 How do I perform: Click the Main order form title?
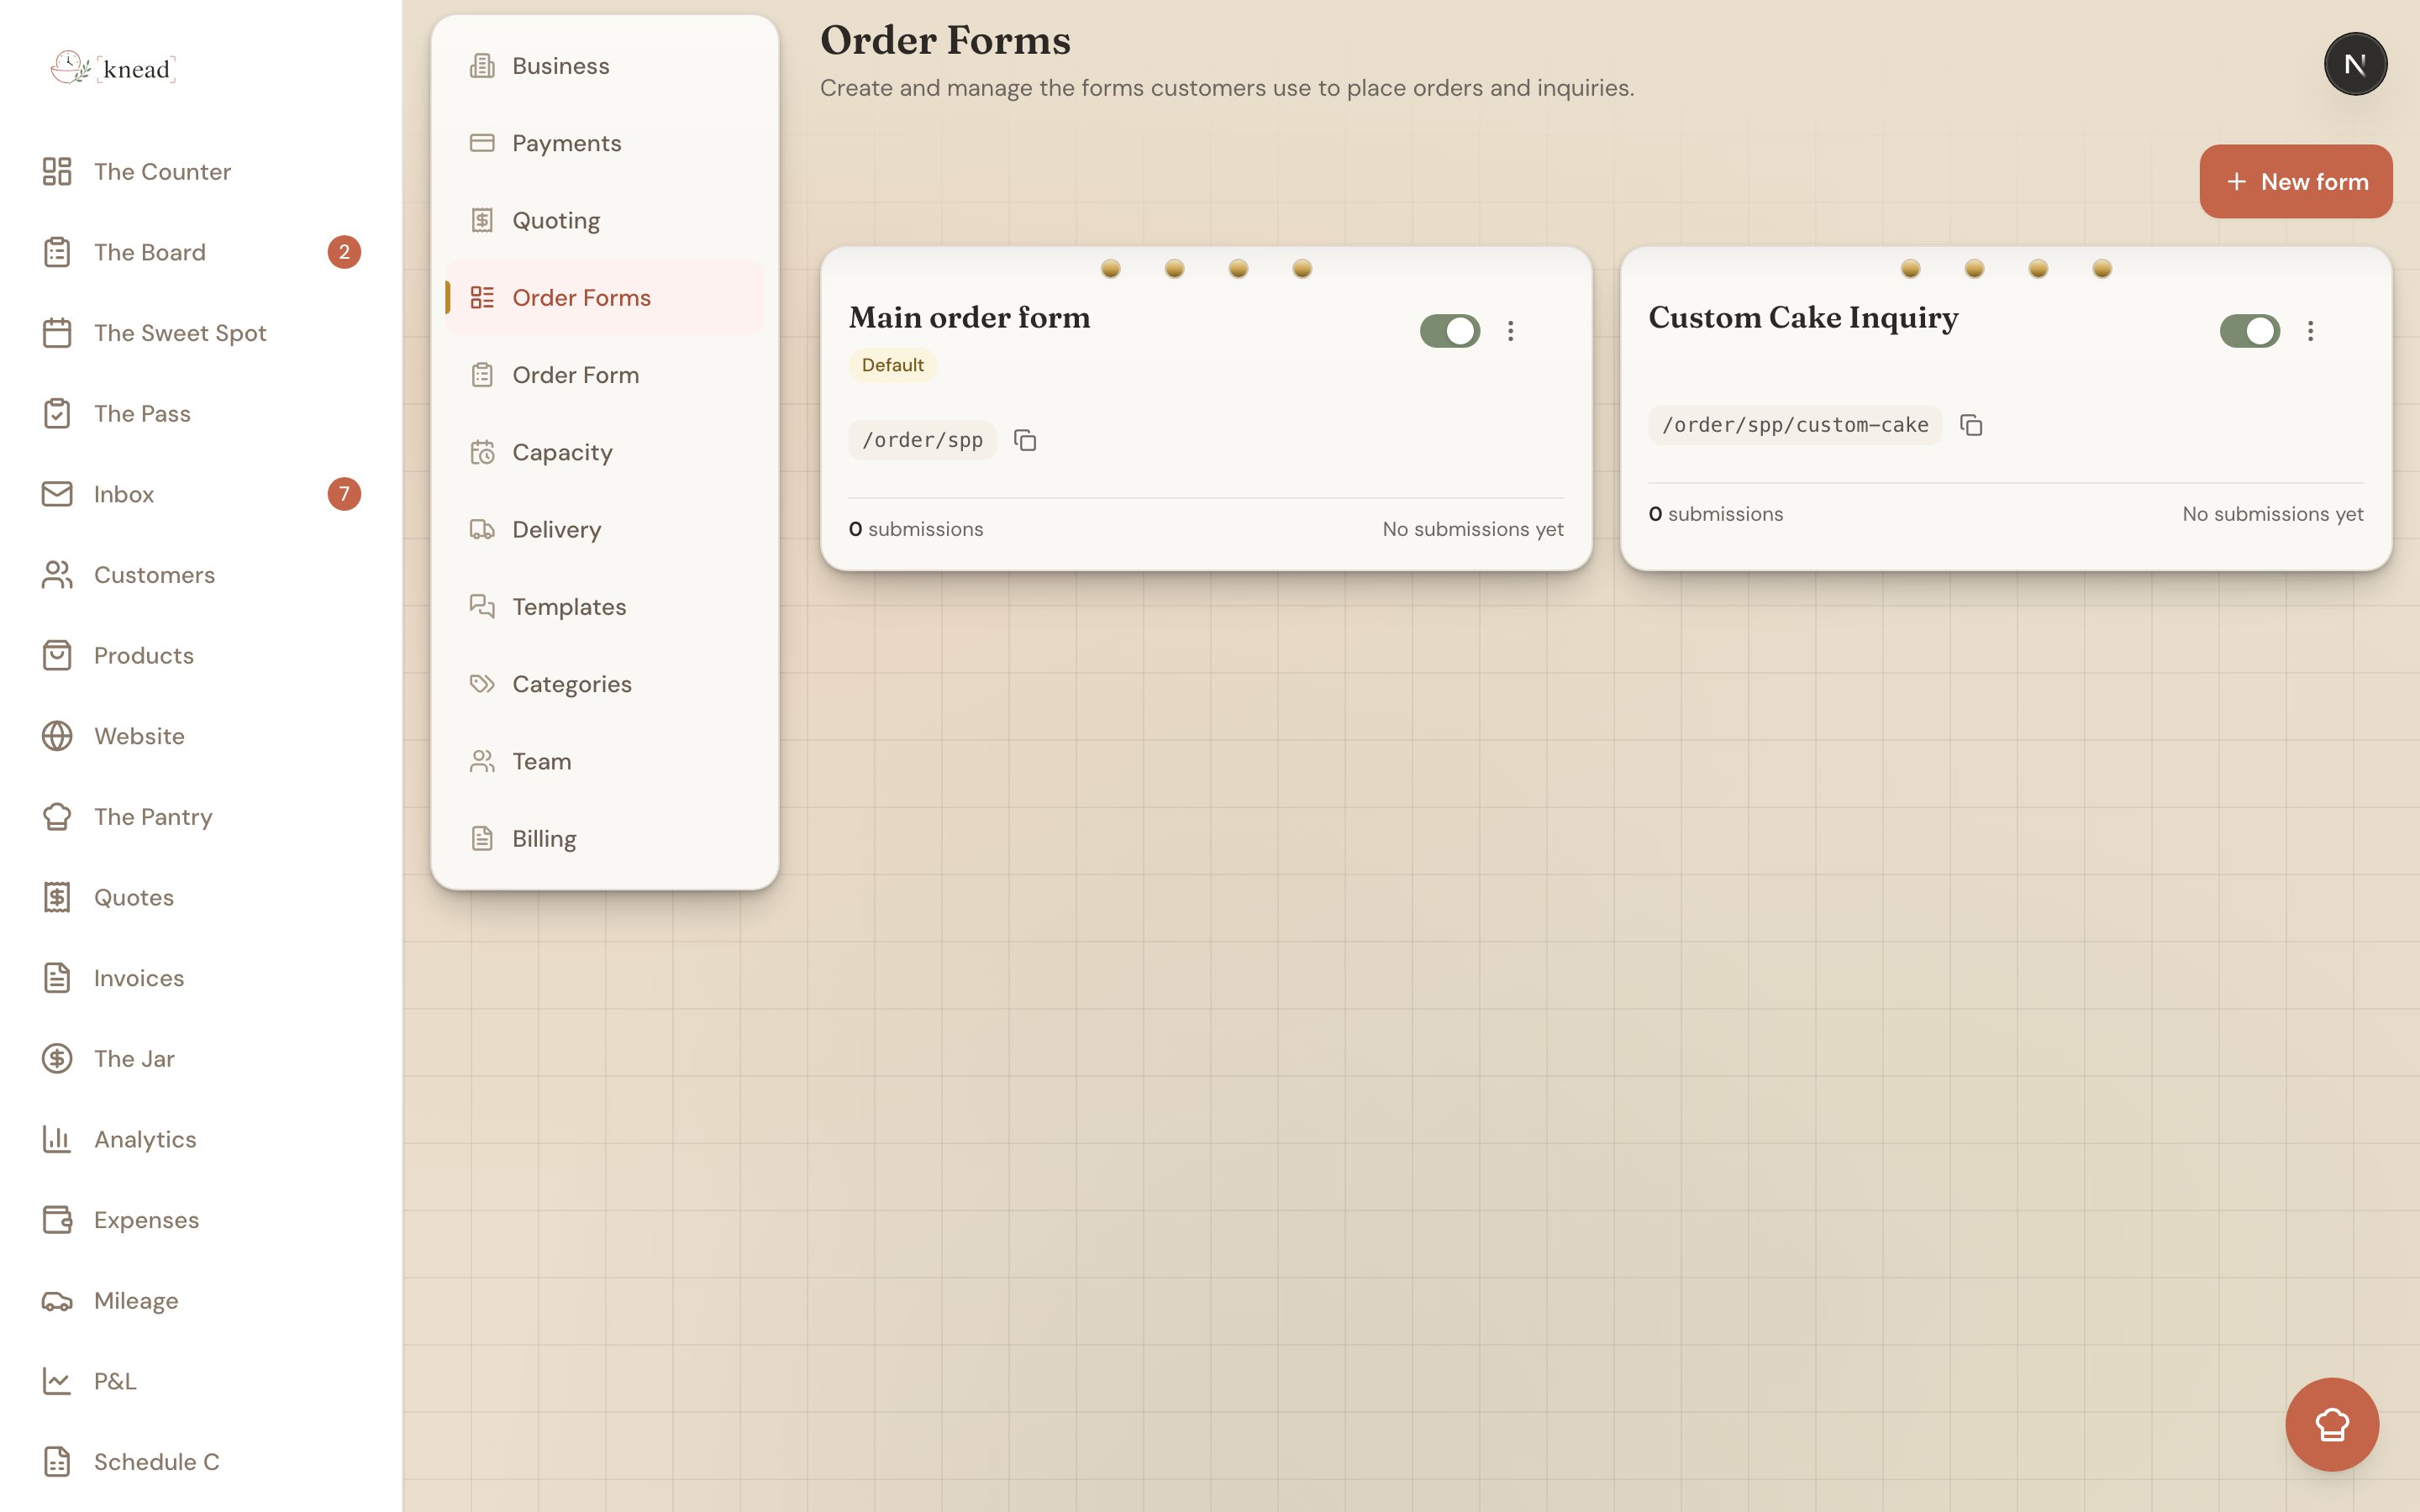(969, 317)
